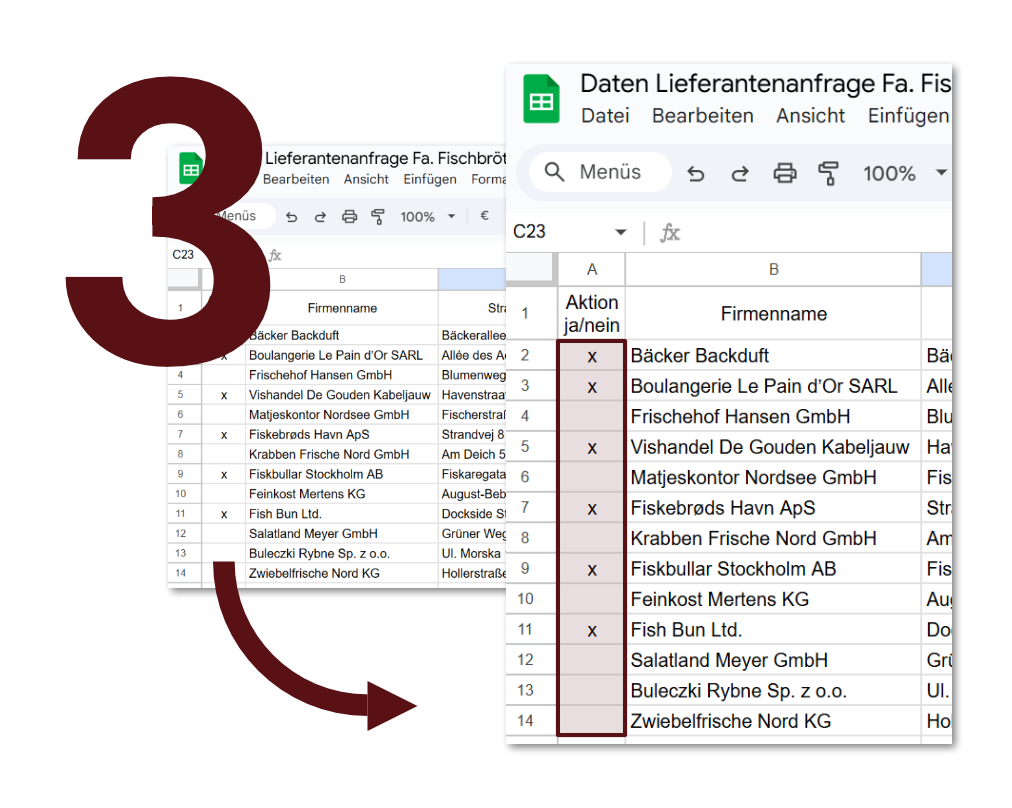Click undo icon in larger right spreadsheet
The width and height of the screenshot is (1012, 808).
coord(696,174)
